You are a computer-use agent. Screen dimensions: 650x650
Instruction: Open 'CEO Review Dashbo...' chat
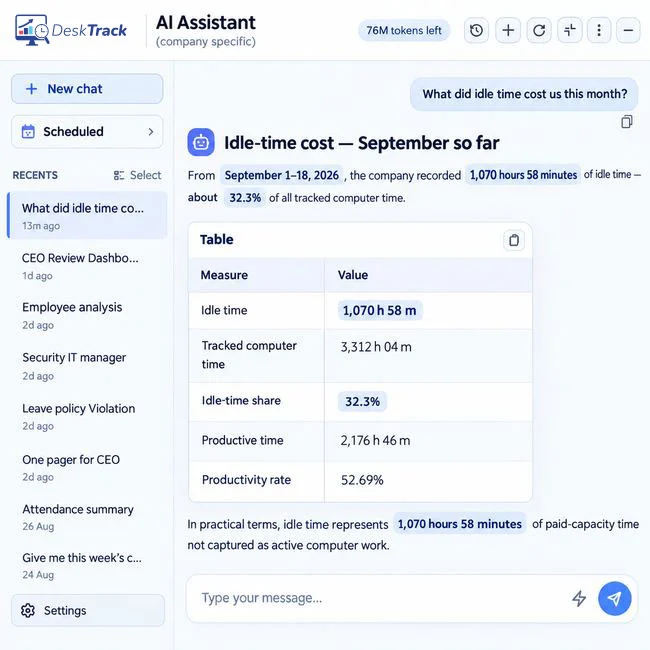pyautogui.click(x=87, y=265)
